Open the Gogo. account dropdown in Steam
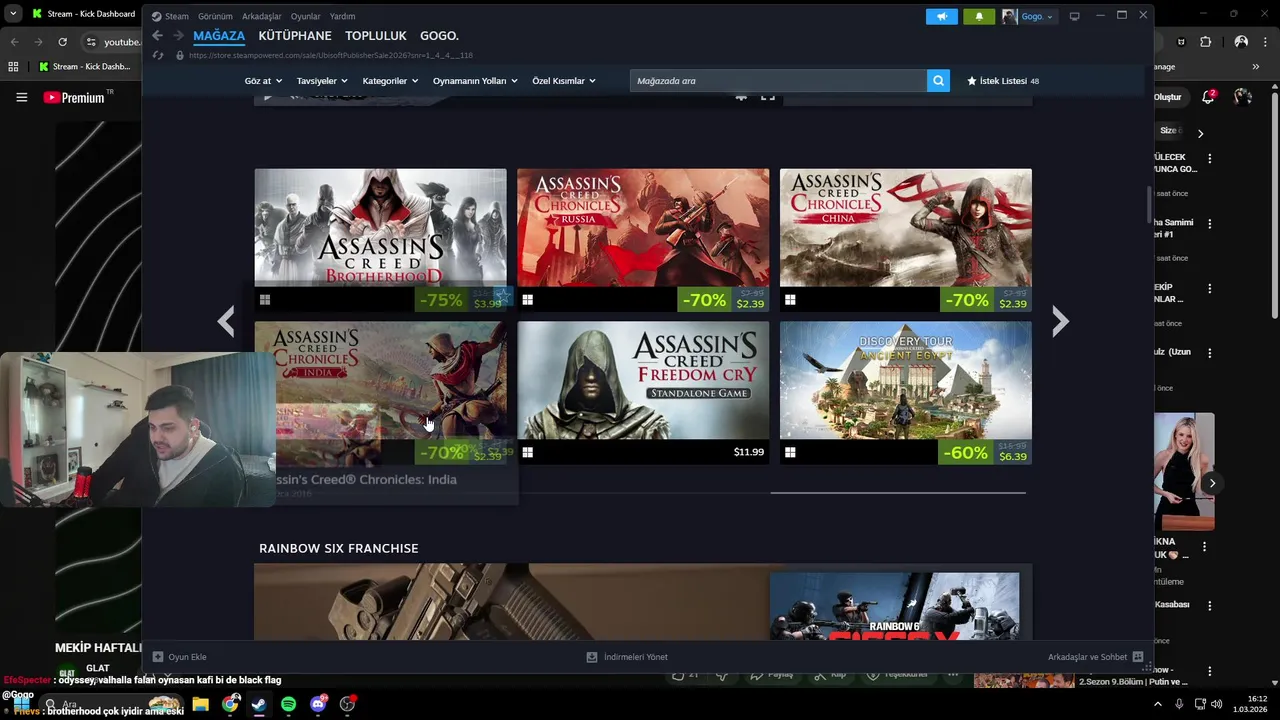The image size is (1280, 720). click(x=1028, y=16)
